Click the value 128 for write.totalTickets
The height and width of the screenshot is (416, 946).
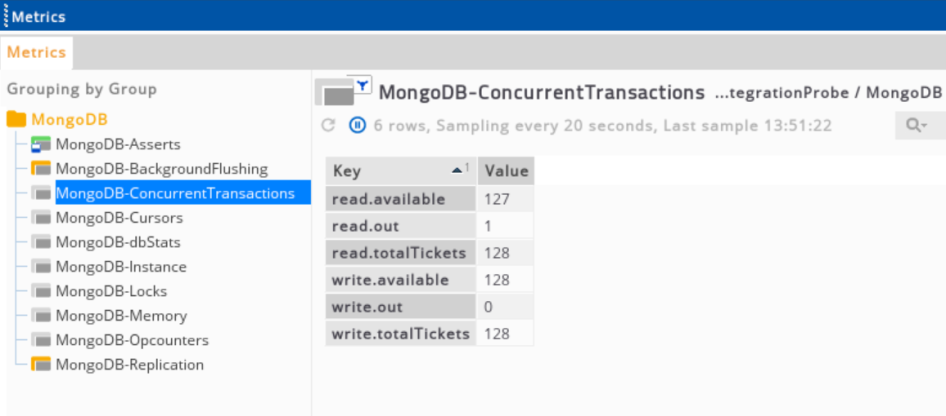pyautogui.click(x=506, y=333)
